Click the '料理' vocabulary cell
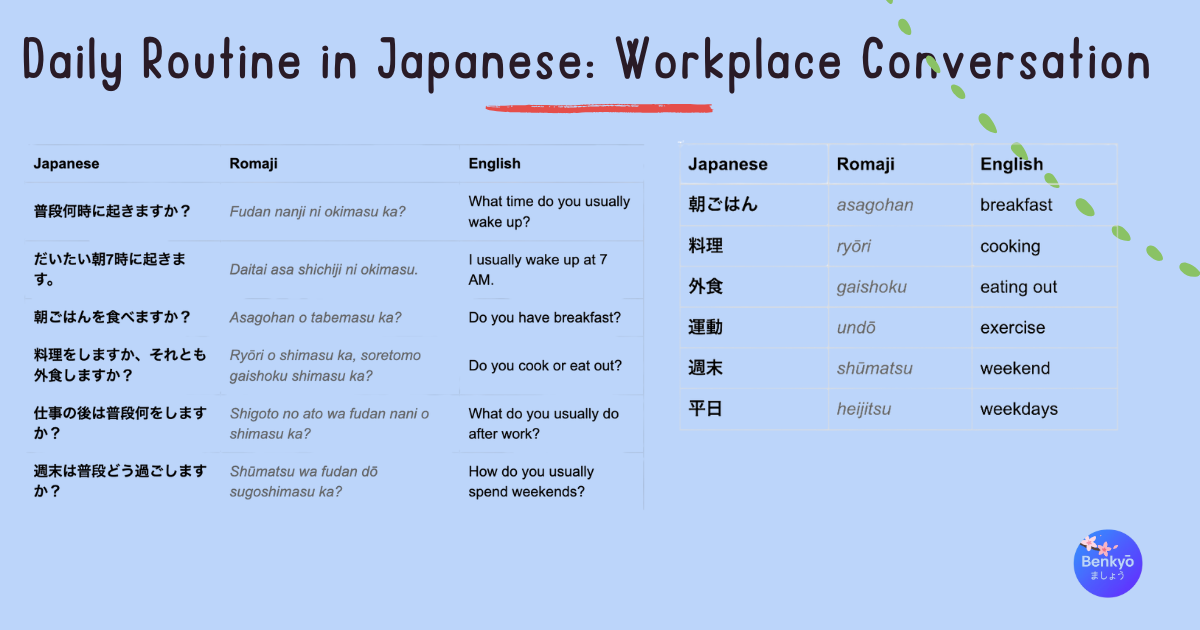The image size is (1200, 630). coord(706,246)
